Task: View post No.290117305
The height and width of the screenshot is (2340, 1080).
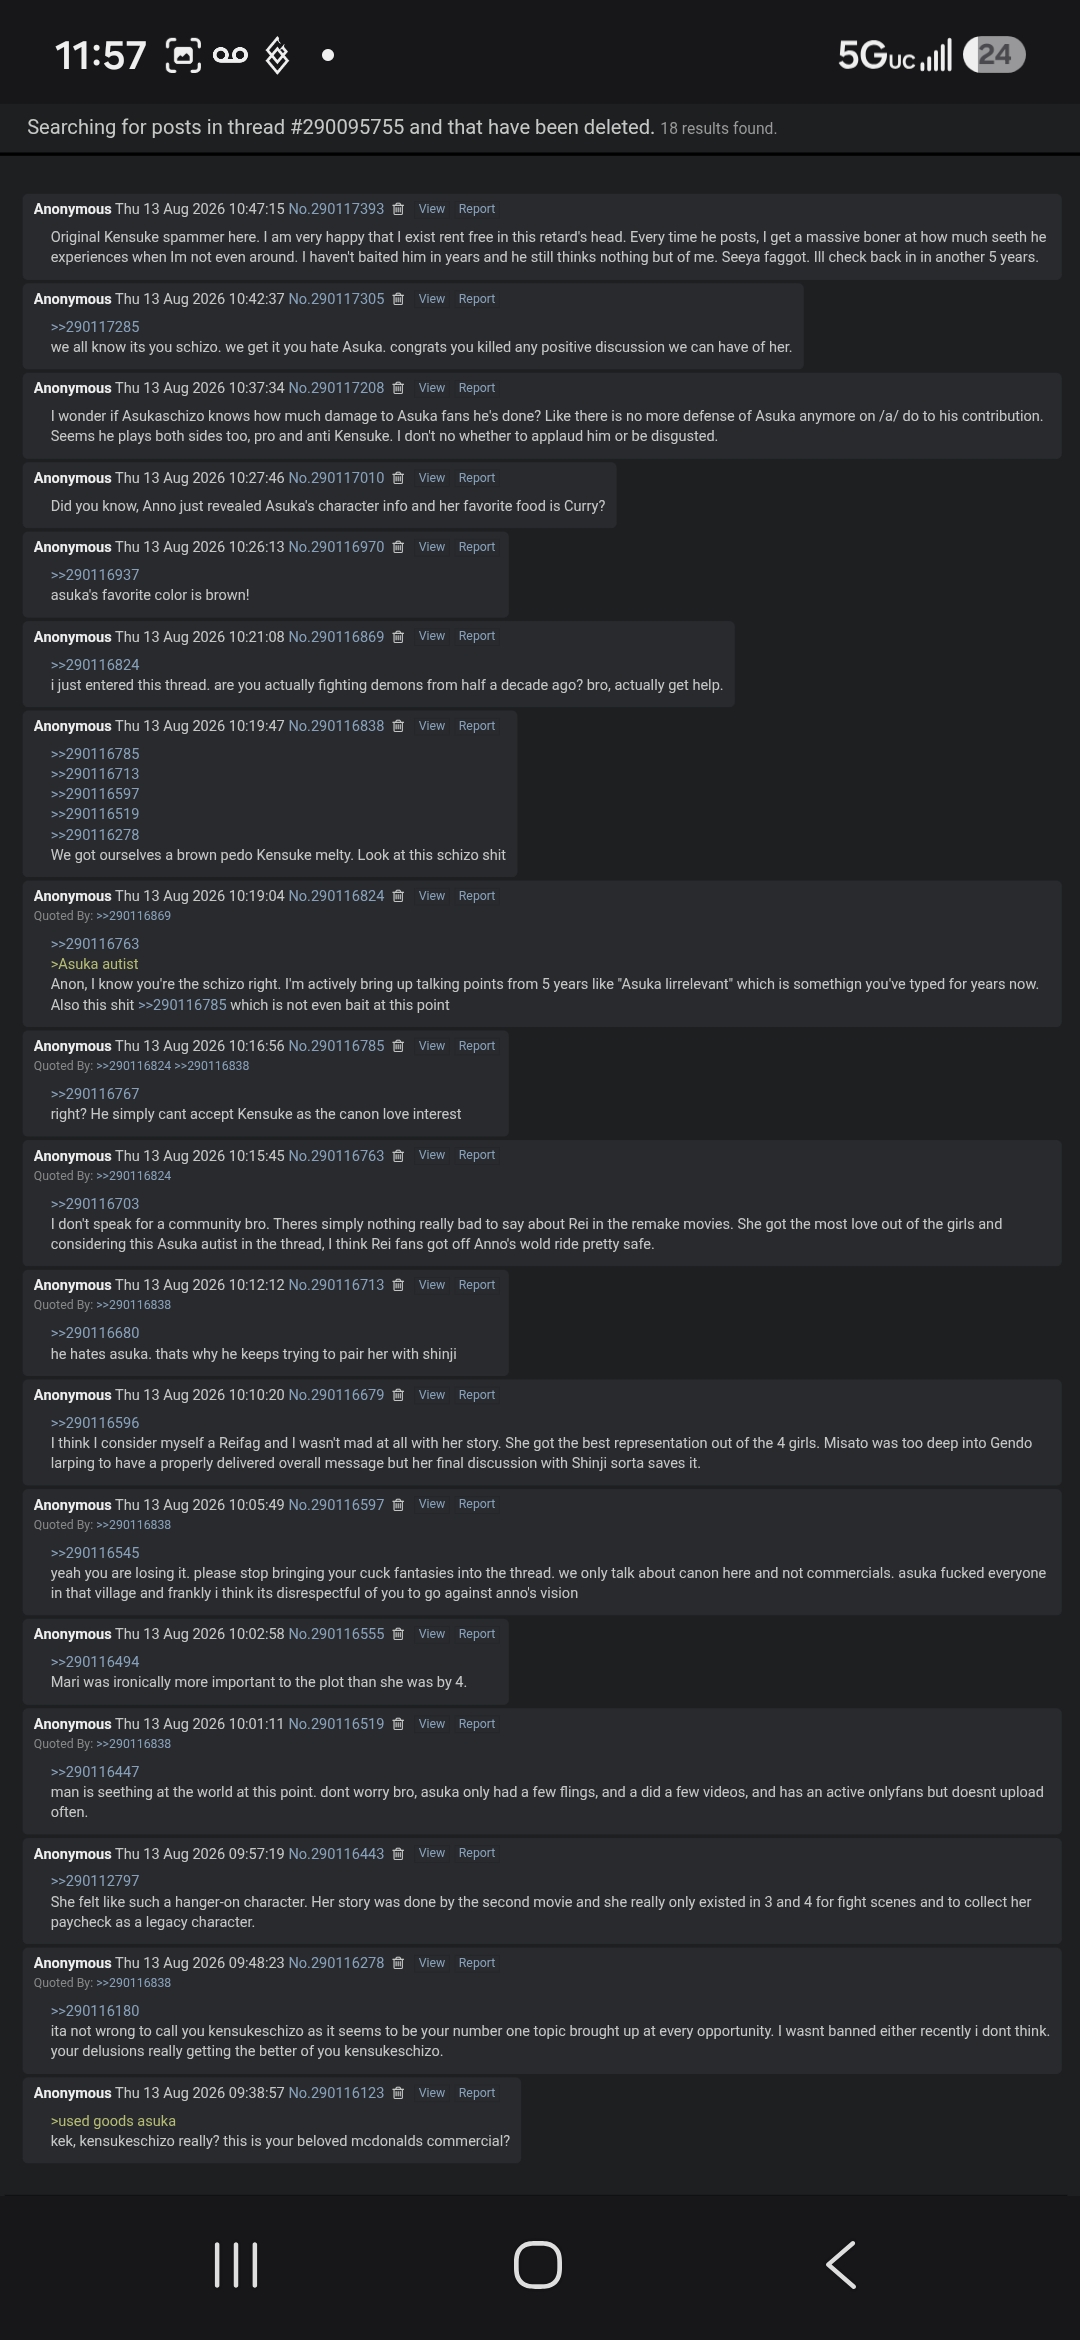Action: point(432,299)
